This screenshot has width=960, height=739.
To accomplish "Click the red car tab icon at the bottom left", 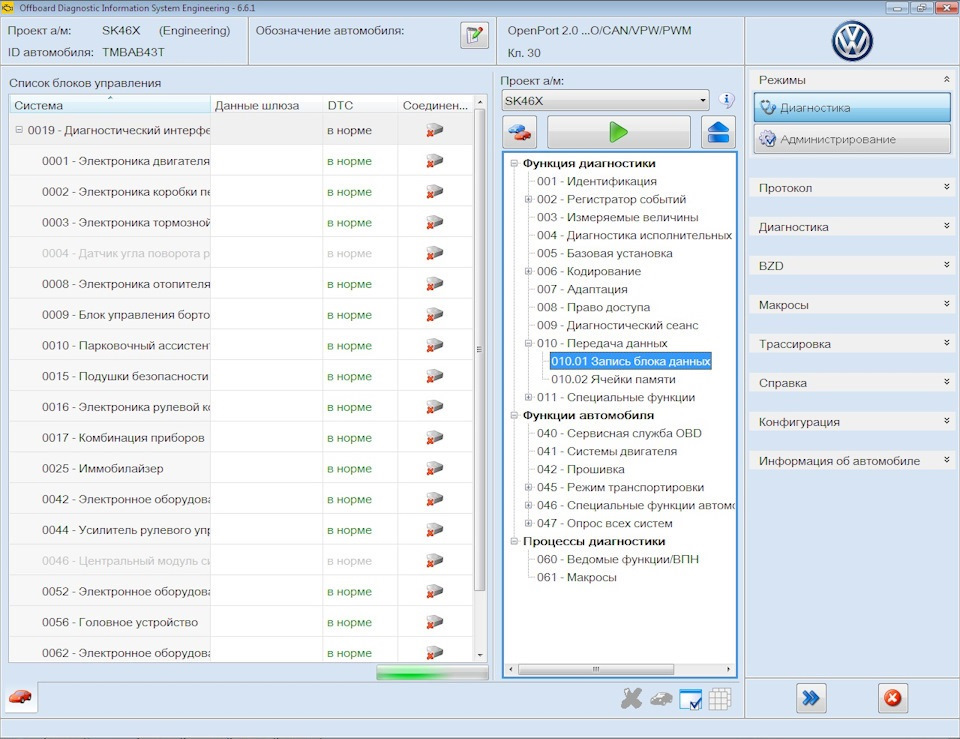I will [x=20, y=697].
